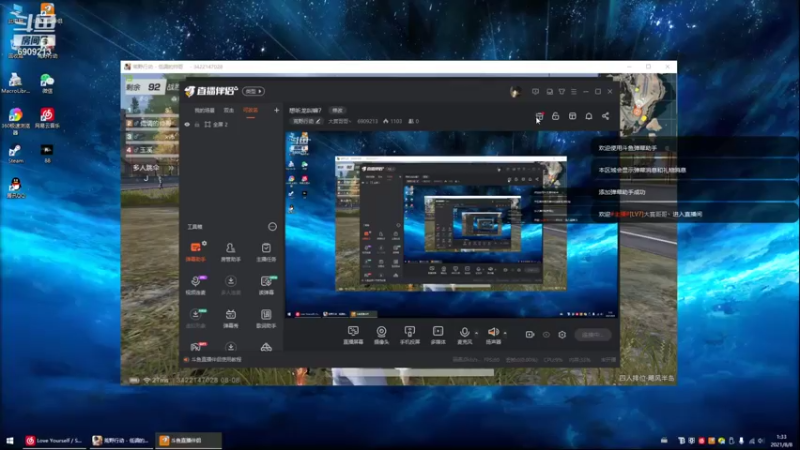Open streamer avatar profile
800x450 pixels.
[515, 91]
